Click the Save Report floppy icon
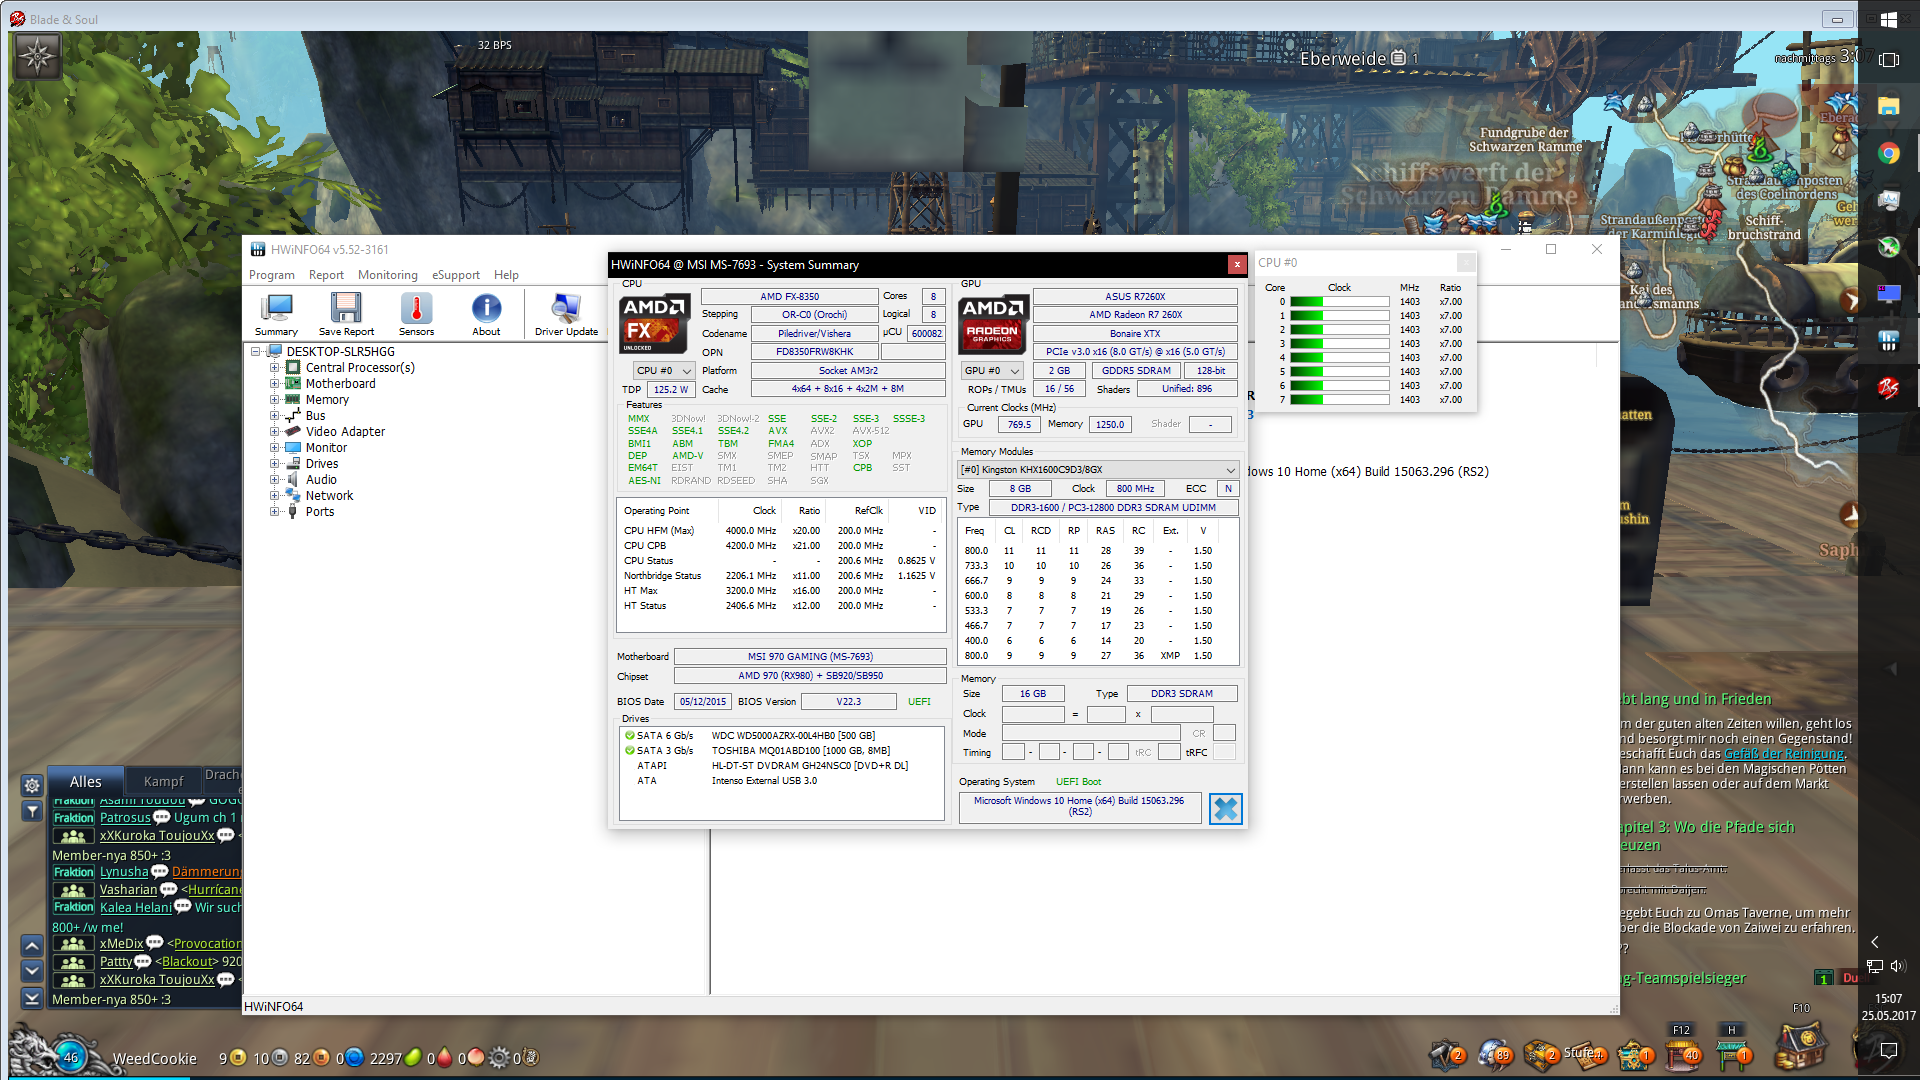 pos(346,313)
